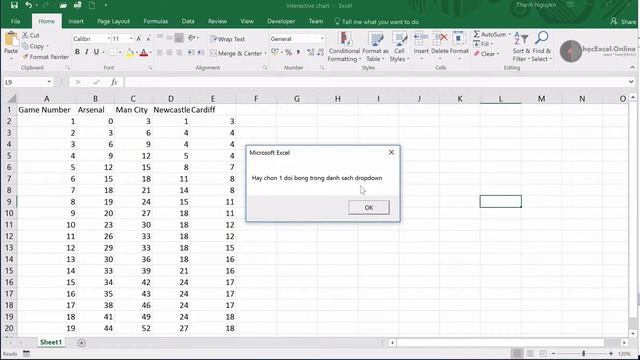Toggle Italic formatting
The width and height of the screenshot is (640, 360).
[x=87, y=52]
